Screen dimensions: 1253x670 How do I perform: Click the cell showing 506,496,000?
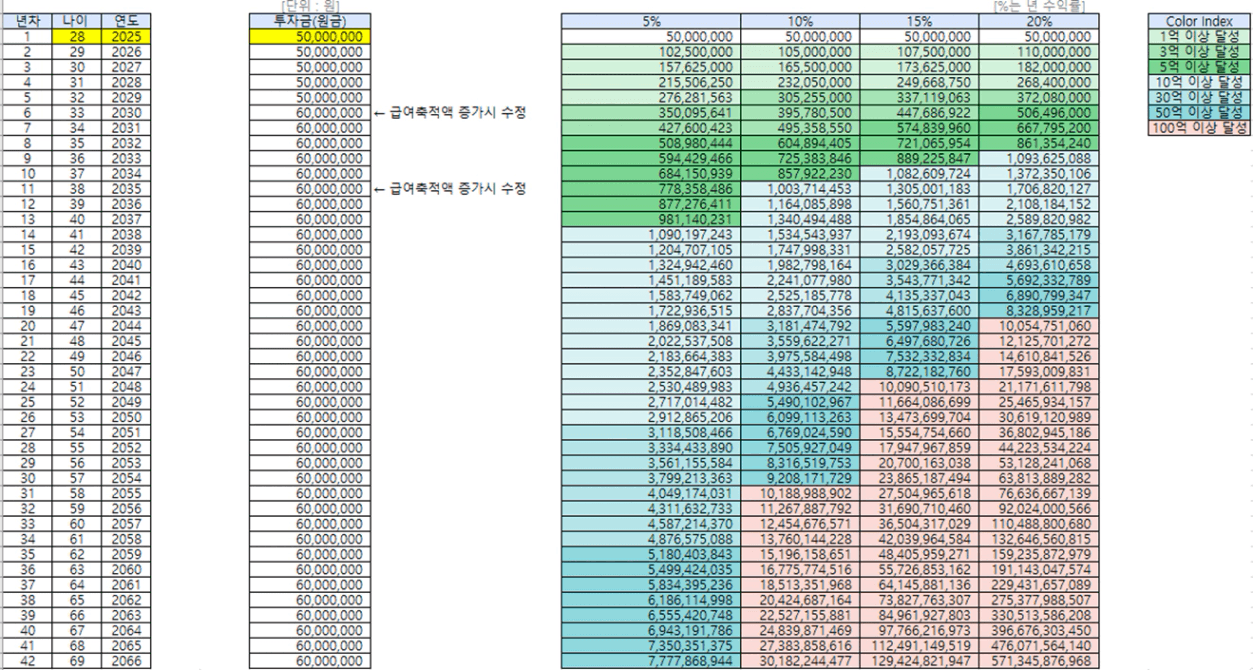(1038, 112)
